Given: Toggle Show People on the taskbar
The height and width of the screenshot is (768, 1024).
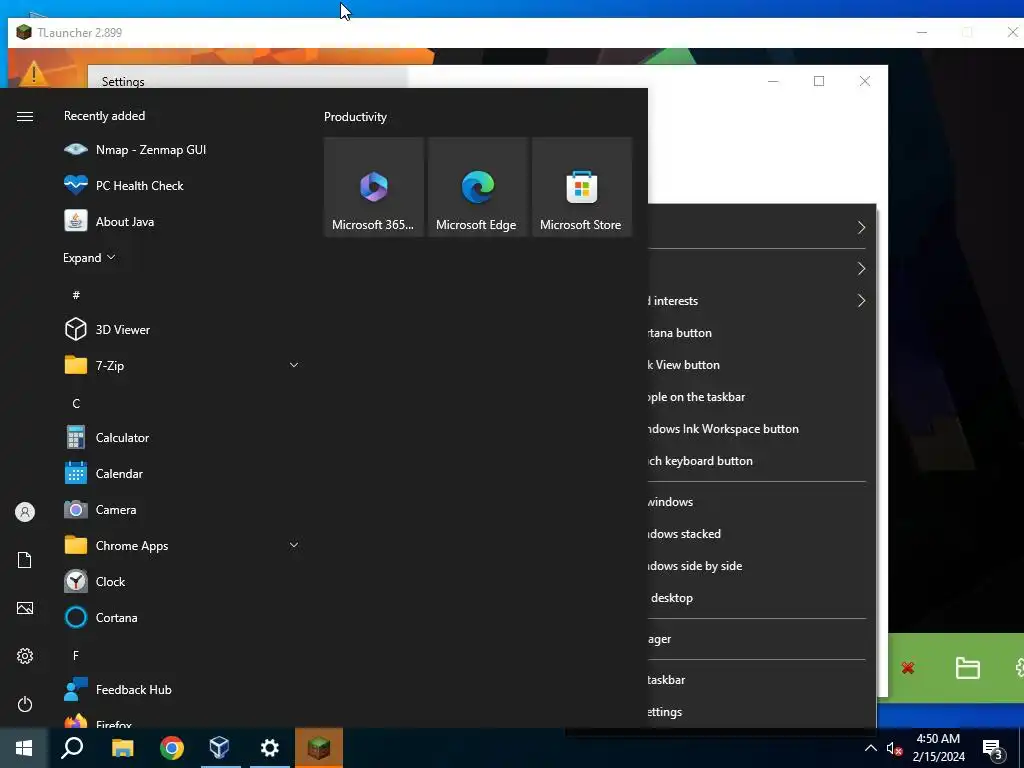Looking at the screenshot, I should point(761,396).
